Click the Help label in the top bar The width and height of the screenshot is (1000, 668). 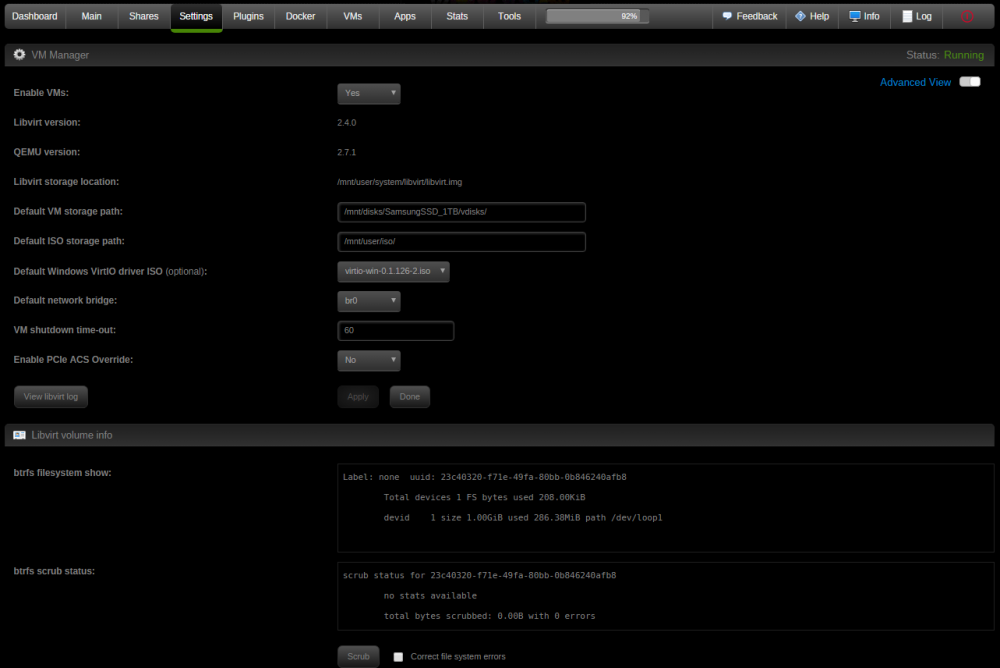pos(819,17)
